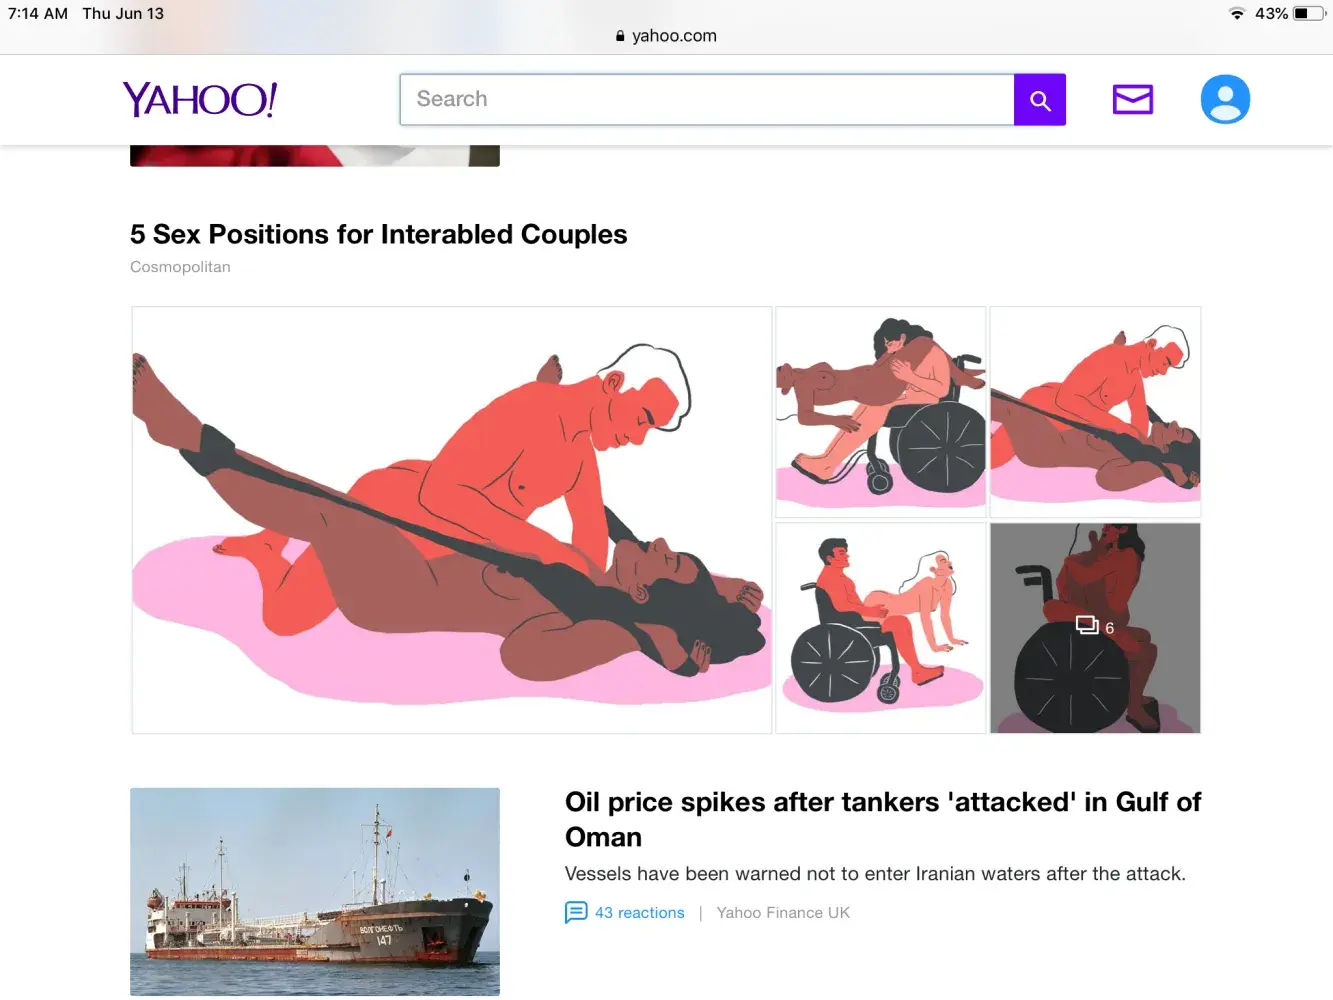Viewport: 1333px width, 1000px height.
Task: Tap the padlock icon in the address bar
Action: point(620,36)
